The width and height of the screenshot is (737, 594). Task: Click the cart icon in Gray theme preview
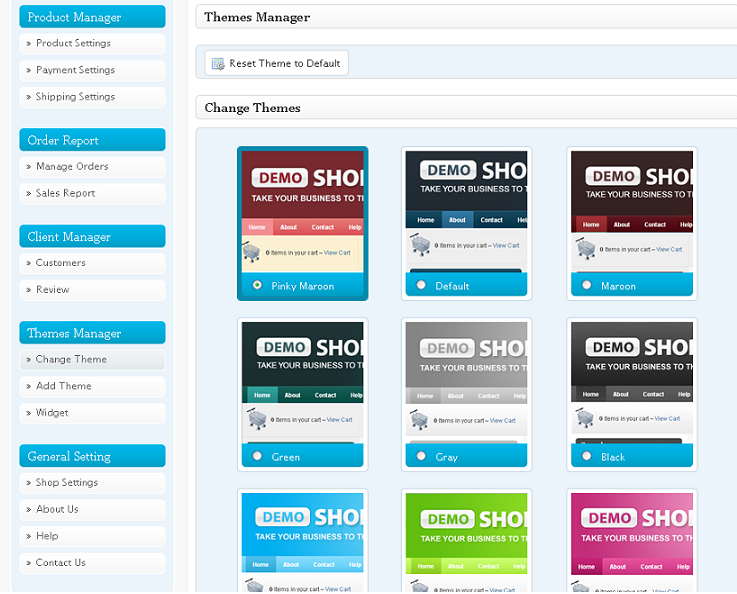coord(421,419)
